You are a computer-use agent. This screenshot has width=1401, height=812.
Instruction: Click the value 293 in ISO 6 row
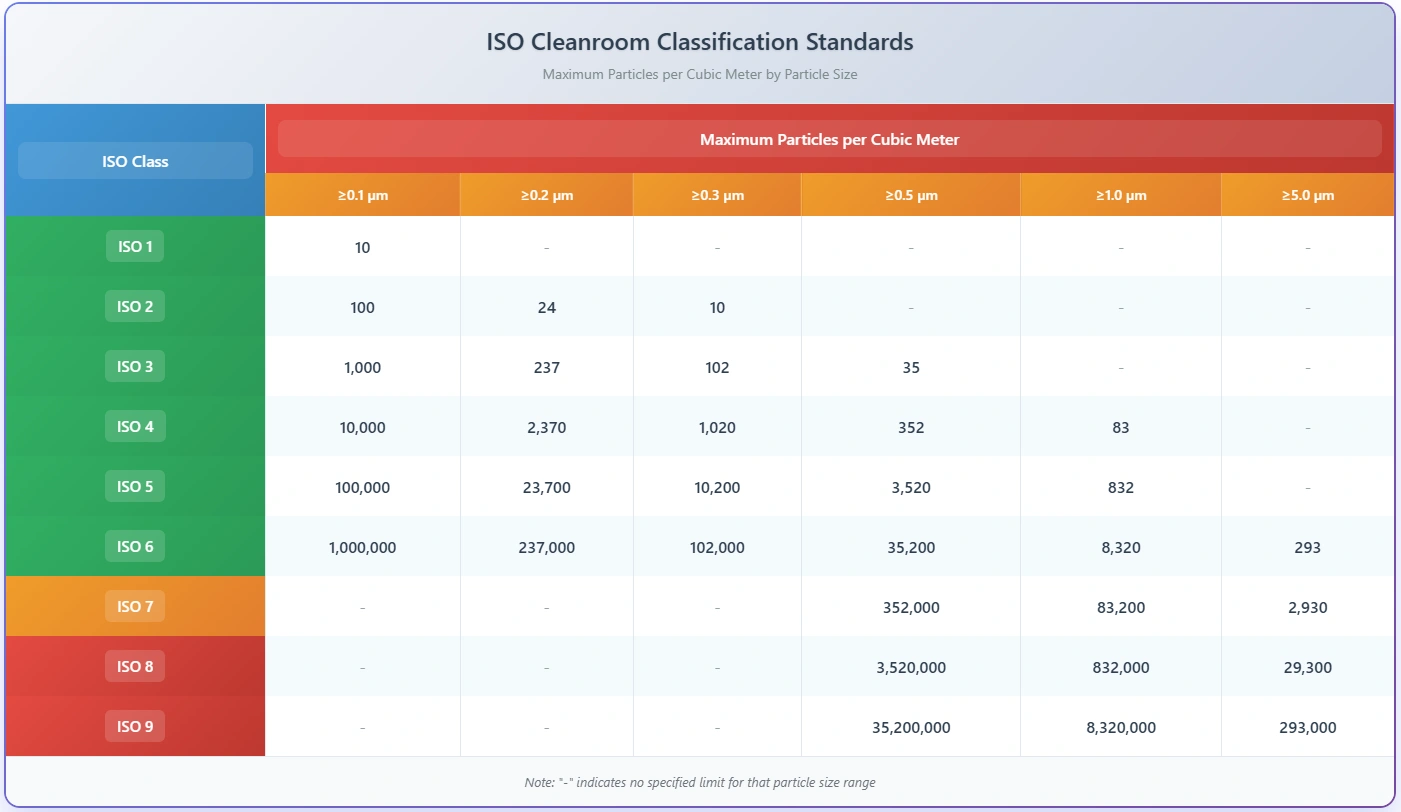coord(1307,547)
